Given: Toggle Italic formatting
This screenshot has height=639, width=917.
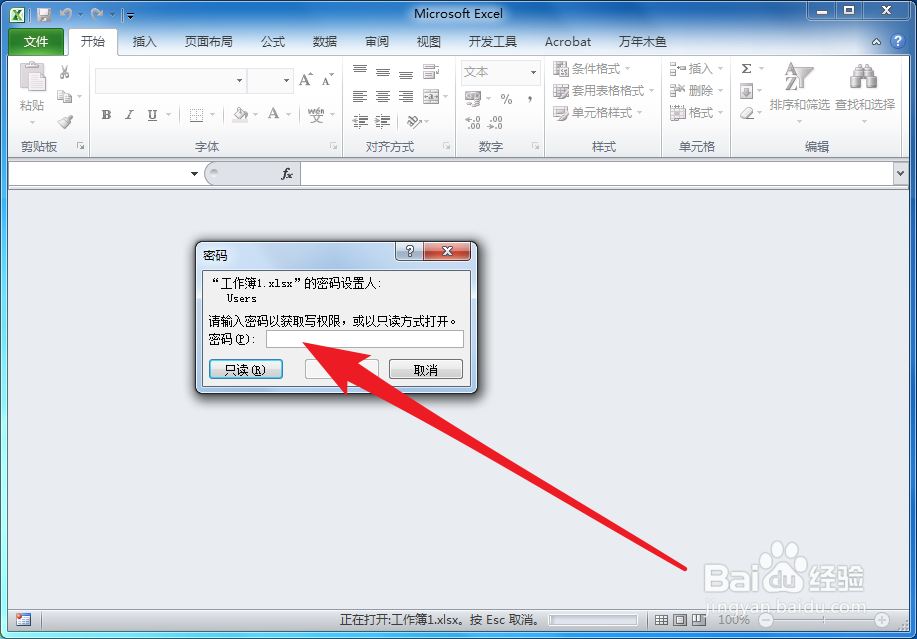Looking at the screenshot, I should click(x=127, y=114).
